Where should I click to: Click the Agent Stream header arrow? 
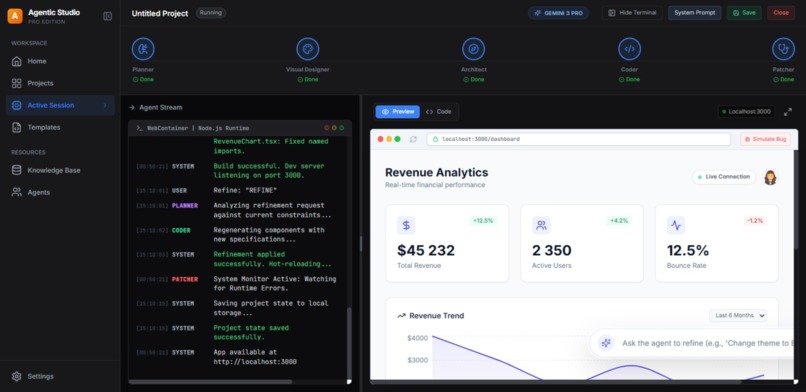tap(132, 107)
